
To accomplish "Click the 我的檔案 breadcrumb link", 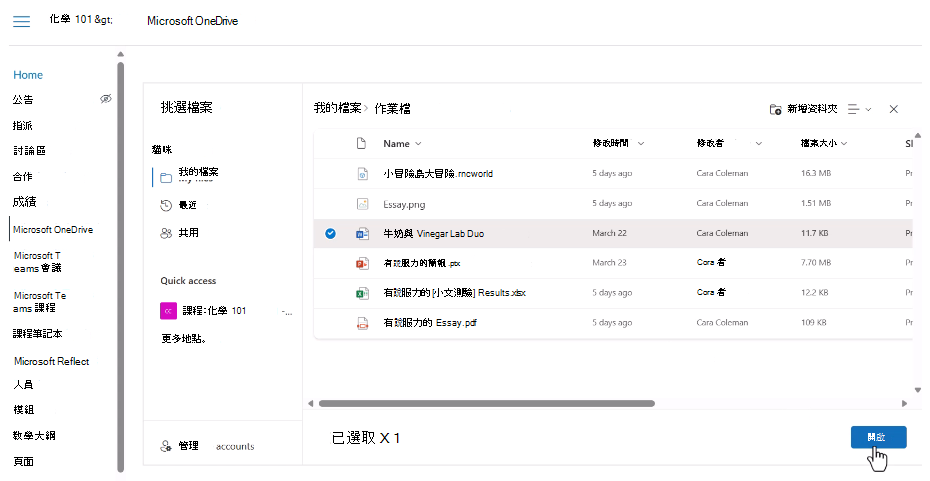I will 337,108.
